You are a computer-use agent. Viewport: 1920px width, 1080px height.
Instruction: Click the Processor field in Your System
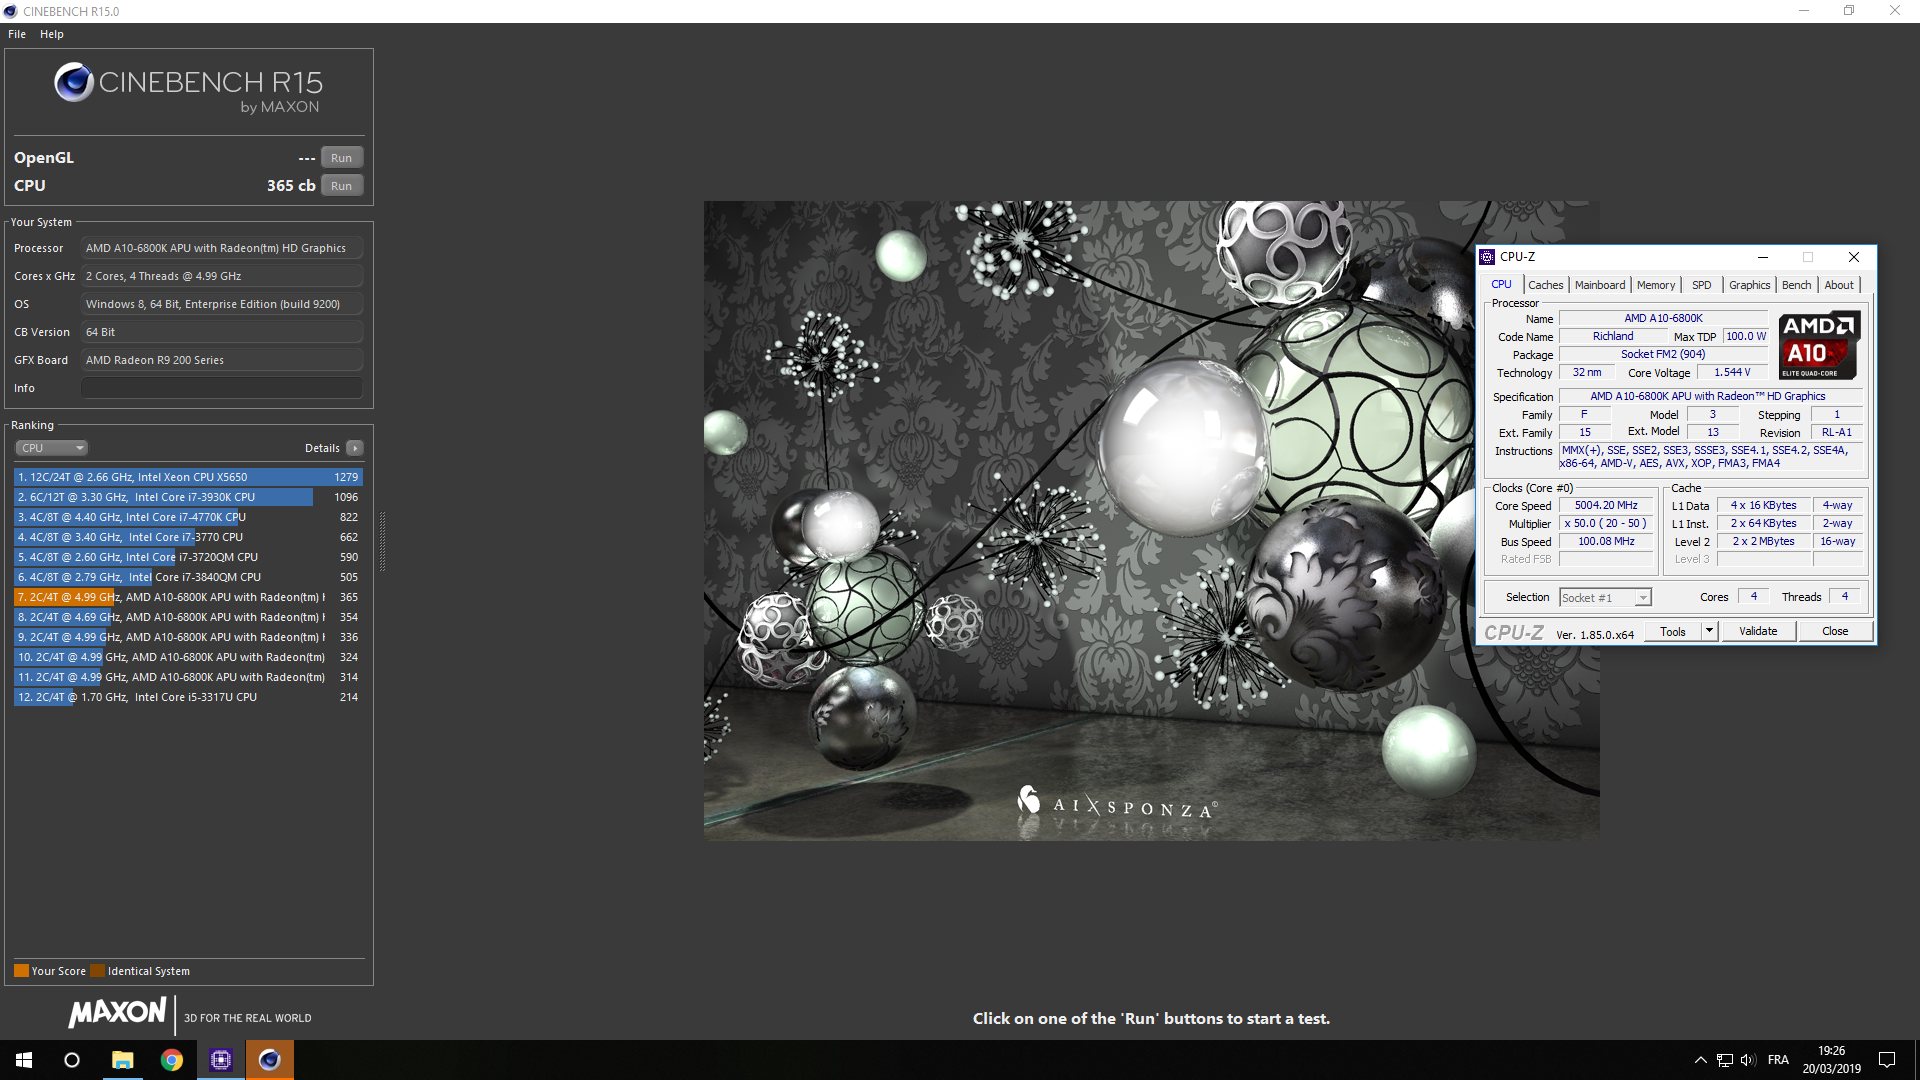(221, 248)
